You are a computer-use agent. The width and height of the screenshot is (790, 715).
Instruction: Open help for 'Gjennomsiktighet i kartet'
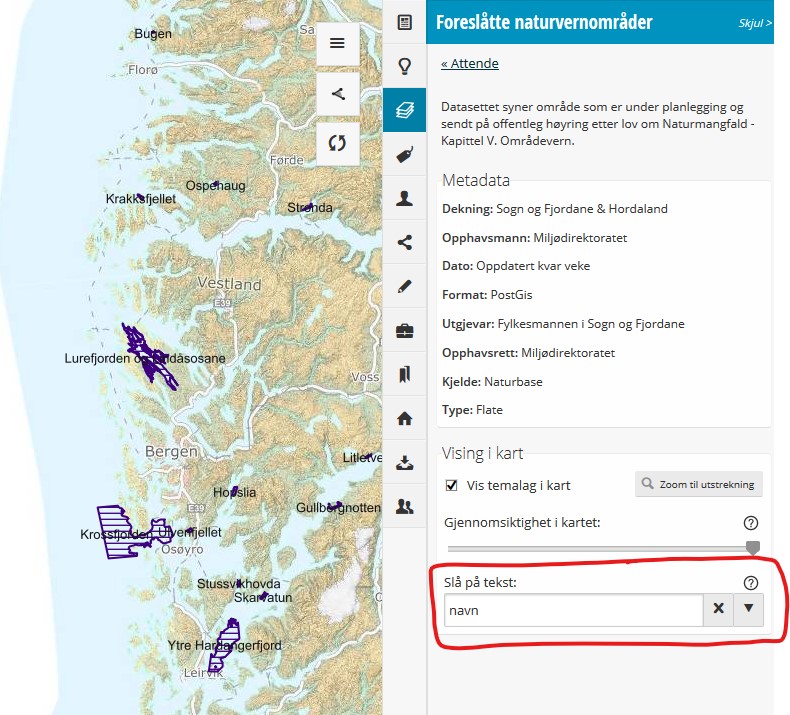751,523
